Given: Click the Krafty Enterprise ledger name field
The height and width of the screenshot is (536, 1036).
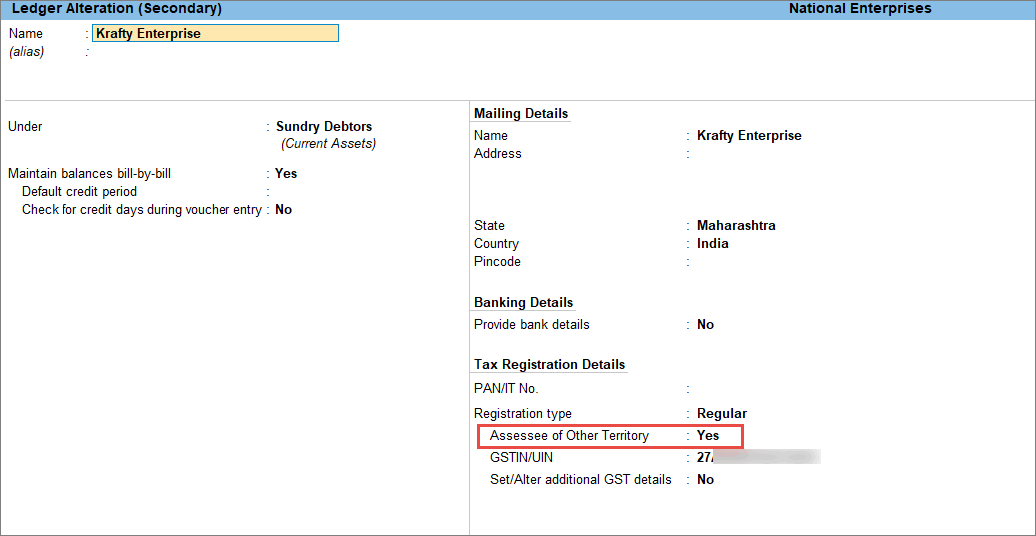Looking at the screenshot, I should [x=215, y=33].
